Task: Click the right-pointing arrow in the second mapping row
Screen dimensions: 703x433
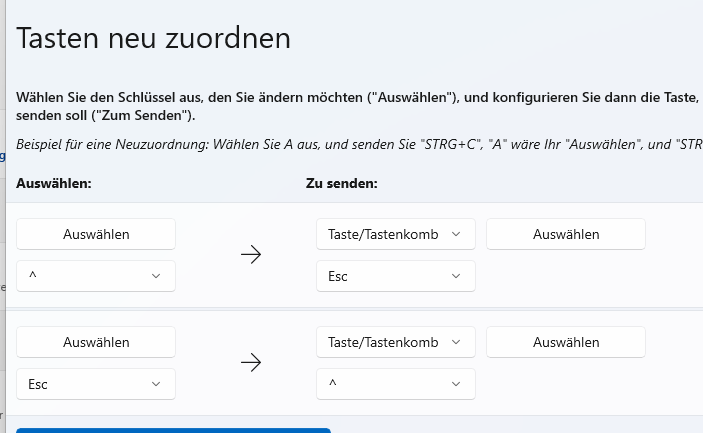Action: tap(251, 362)
